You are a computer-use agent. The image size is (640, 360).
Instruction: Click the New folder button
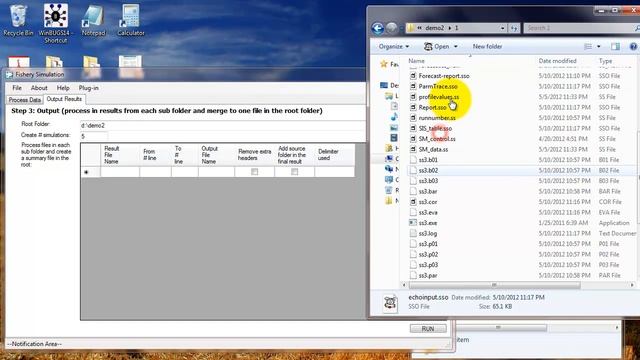coord(487,47)
